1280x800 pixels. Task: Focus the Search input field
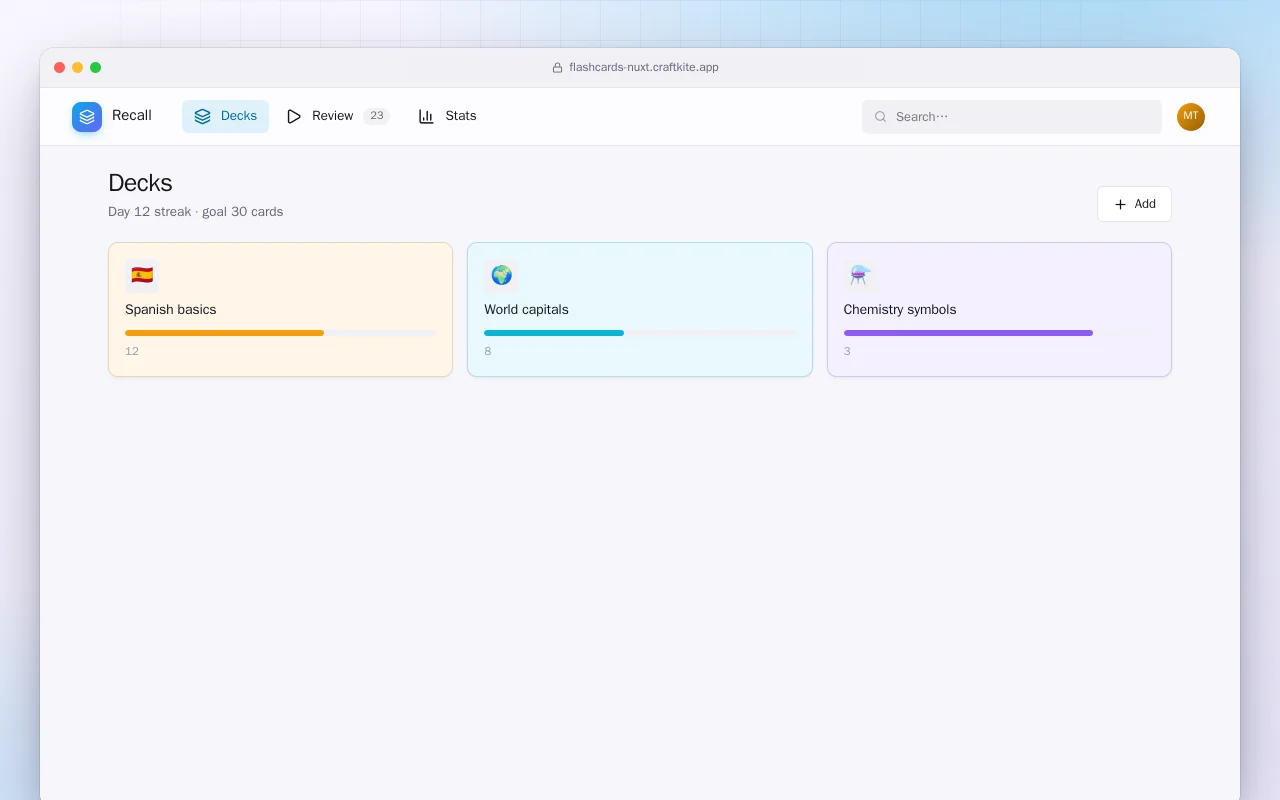1012,117
